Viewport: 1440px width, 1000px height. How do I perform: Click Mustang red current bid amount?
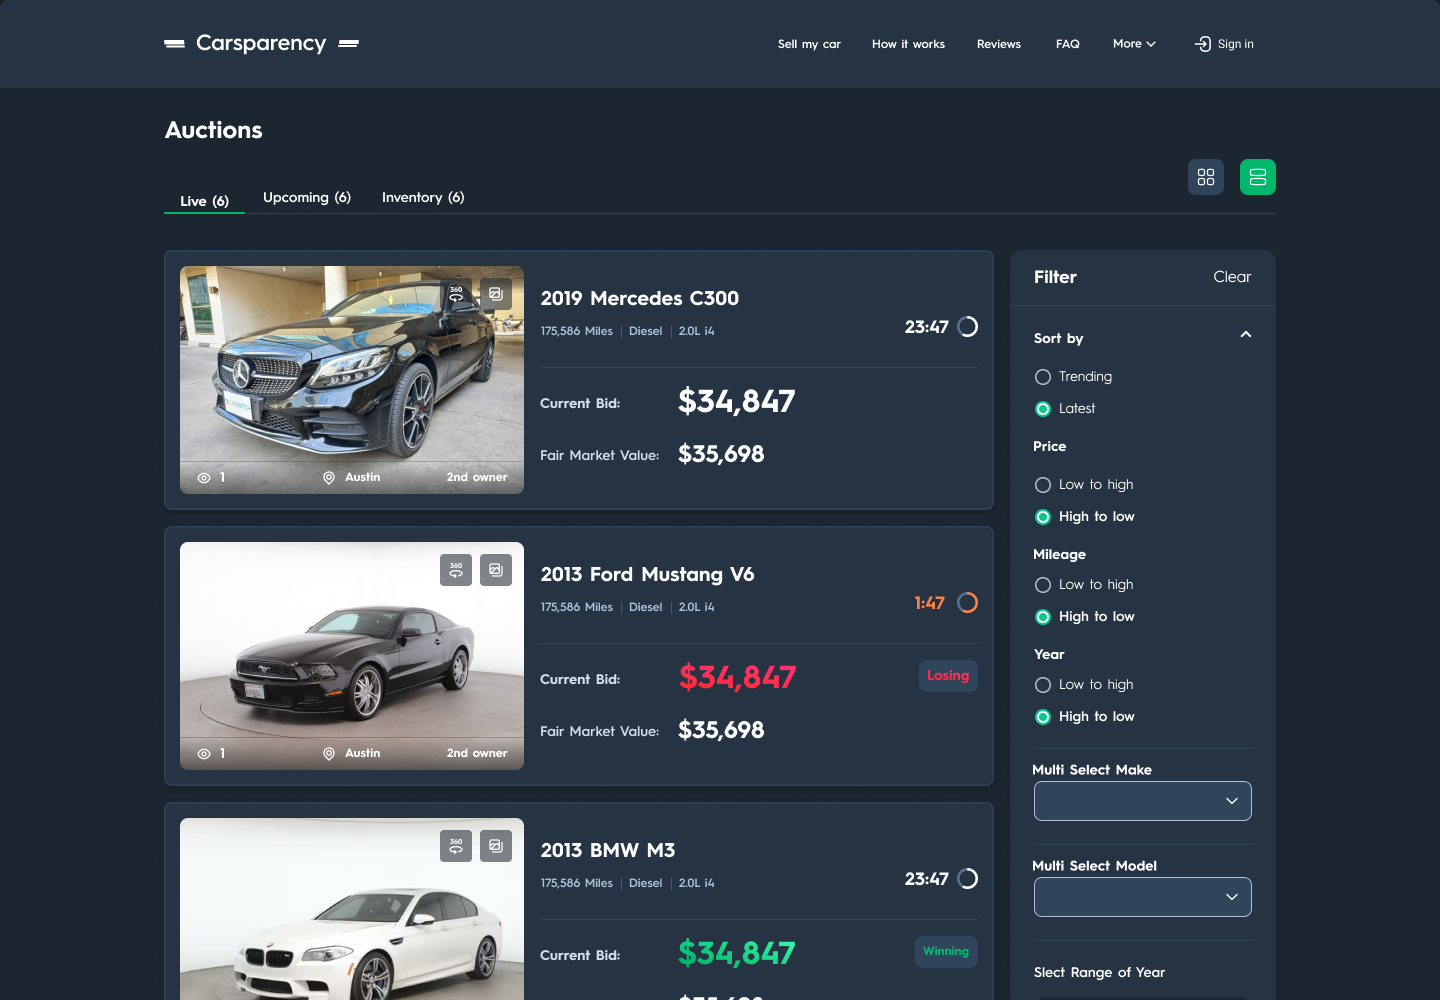click(x=737, y=678)
